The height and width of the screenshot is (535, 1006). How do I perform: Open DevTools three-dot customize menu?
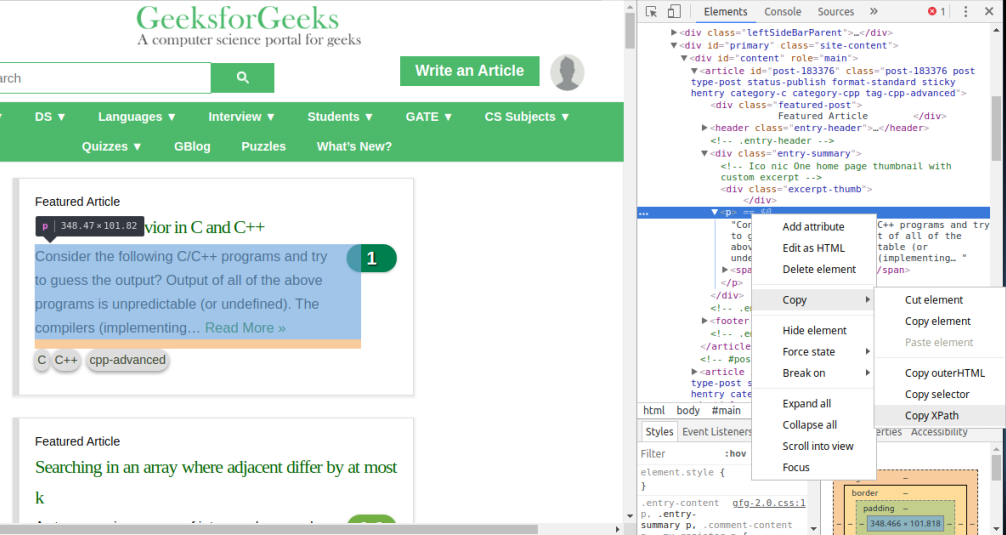(966, 12)
